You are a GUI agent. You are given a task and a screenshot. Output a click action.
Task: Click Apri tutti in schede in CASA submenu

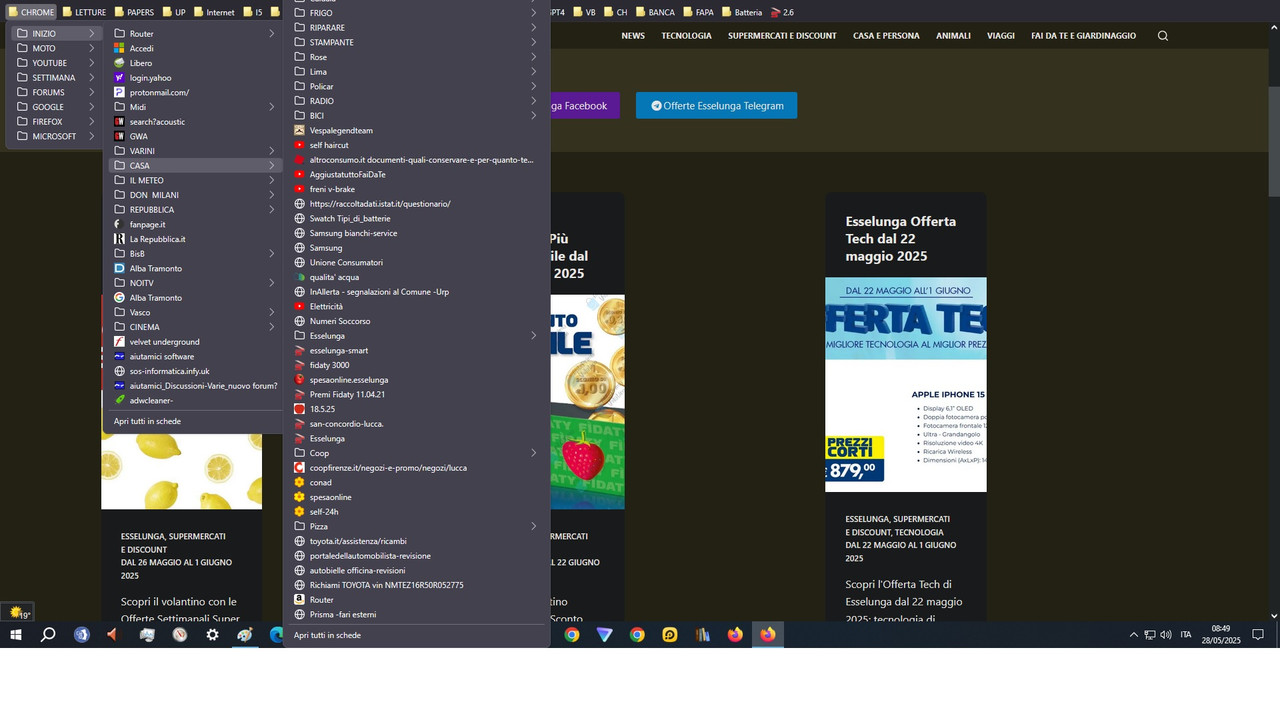tap(327, 635)
